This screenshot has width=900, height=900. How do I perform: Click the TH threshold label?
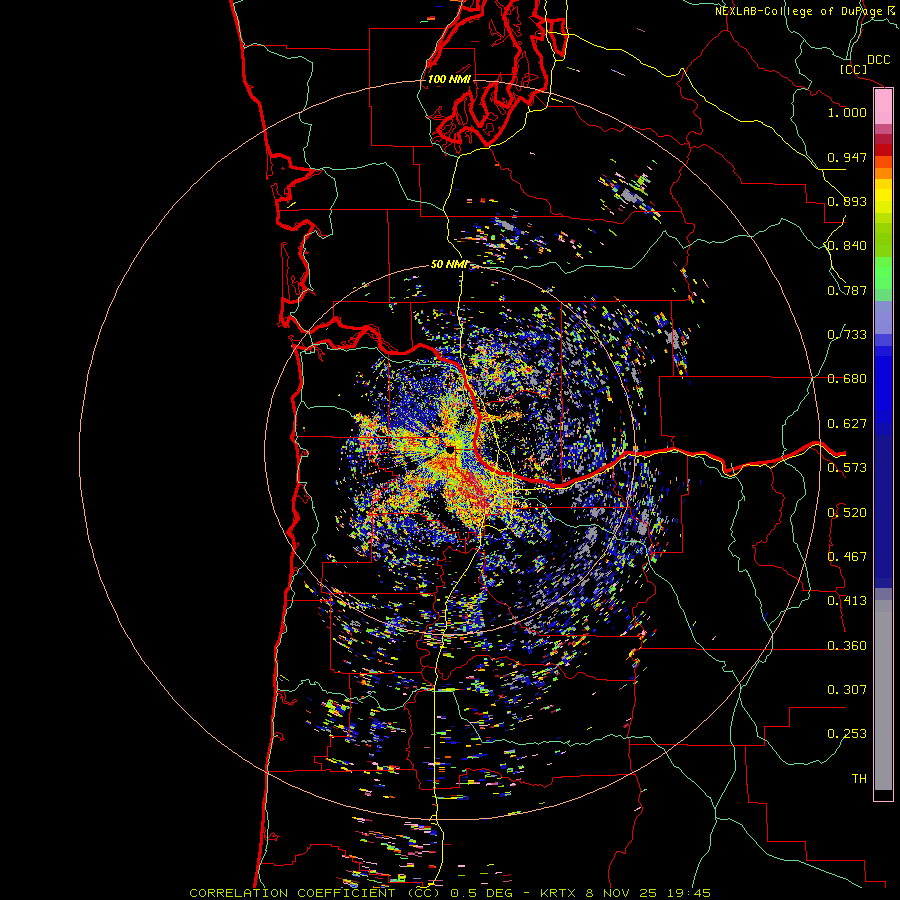[859, 779]
